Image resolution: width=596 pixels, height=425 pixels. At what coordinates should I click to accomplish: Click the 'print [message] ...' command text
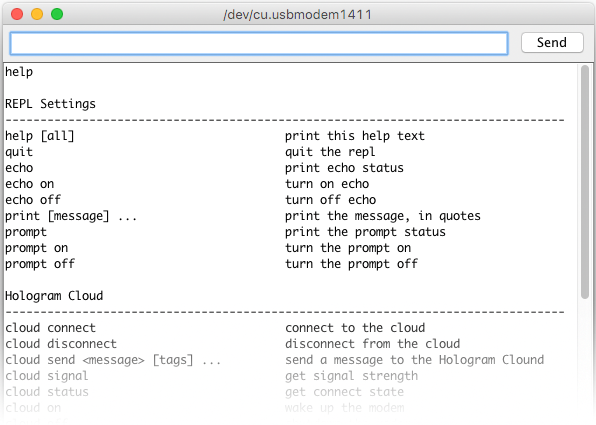(71, 216)
